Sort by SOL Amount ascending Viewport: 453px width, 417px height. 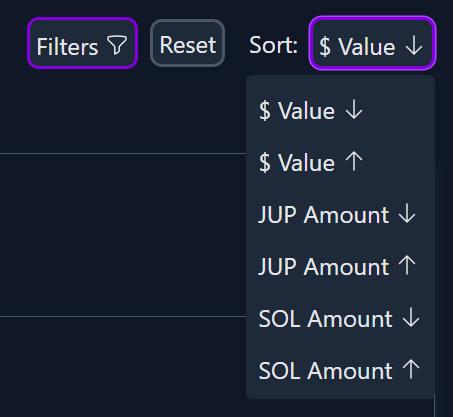[x=340, y=370]
